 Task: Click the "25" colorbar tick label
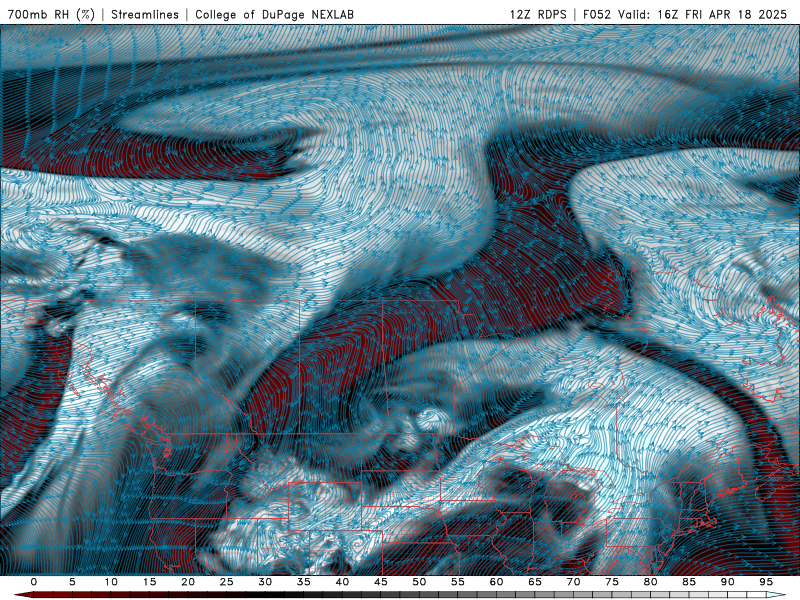point(227,582)
